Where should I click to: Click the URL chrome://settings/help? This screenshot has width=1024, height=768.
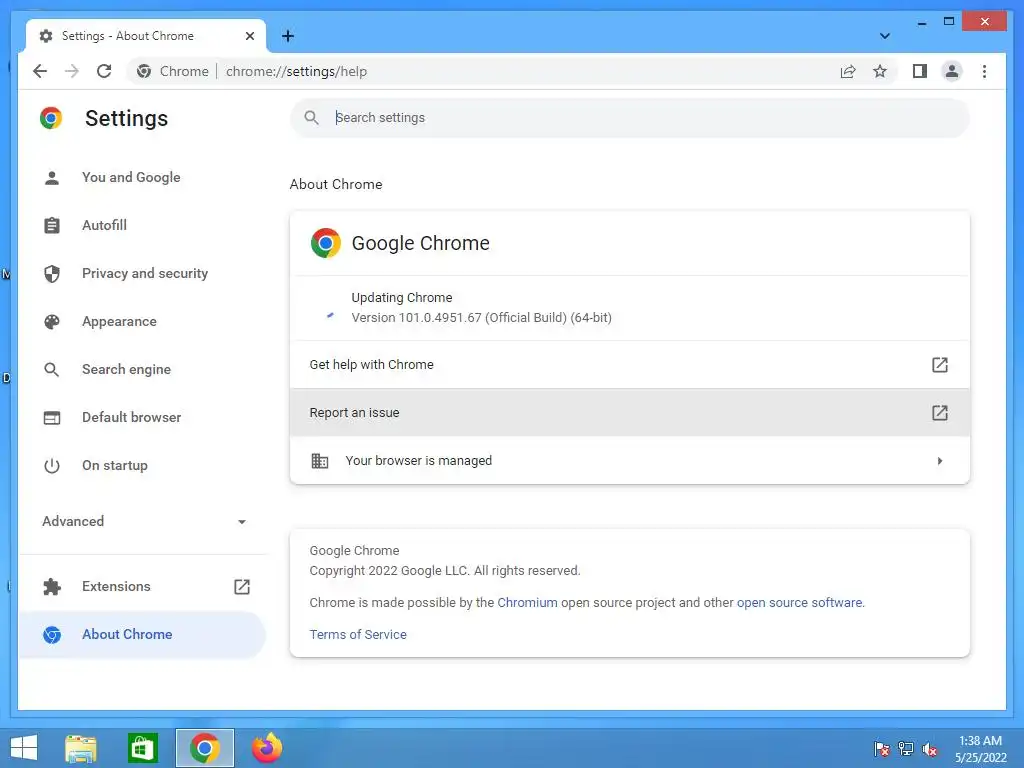(296, 71)
